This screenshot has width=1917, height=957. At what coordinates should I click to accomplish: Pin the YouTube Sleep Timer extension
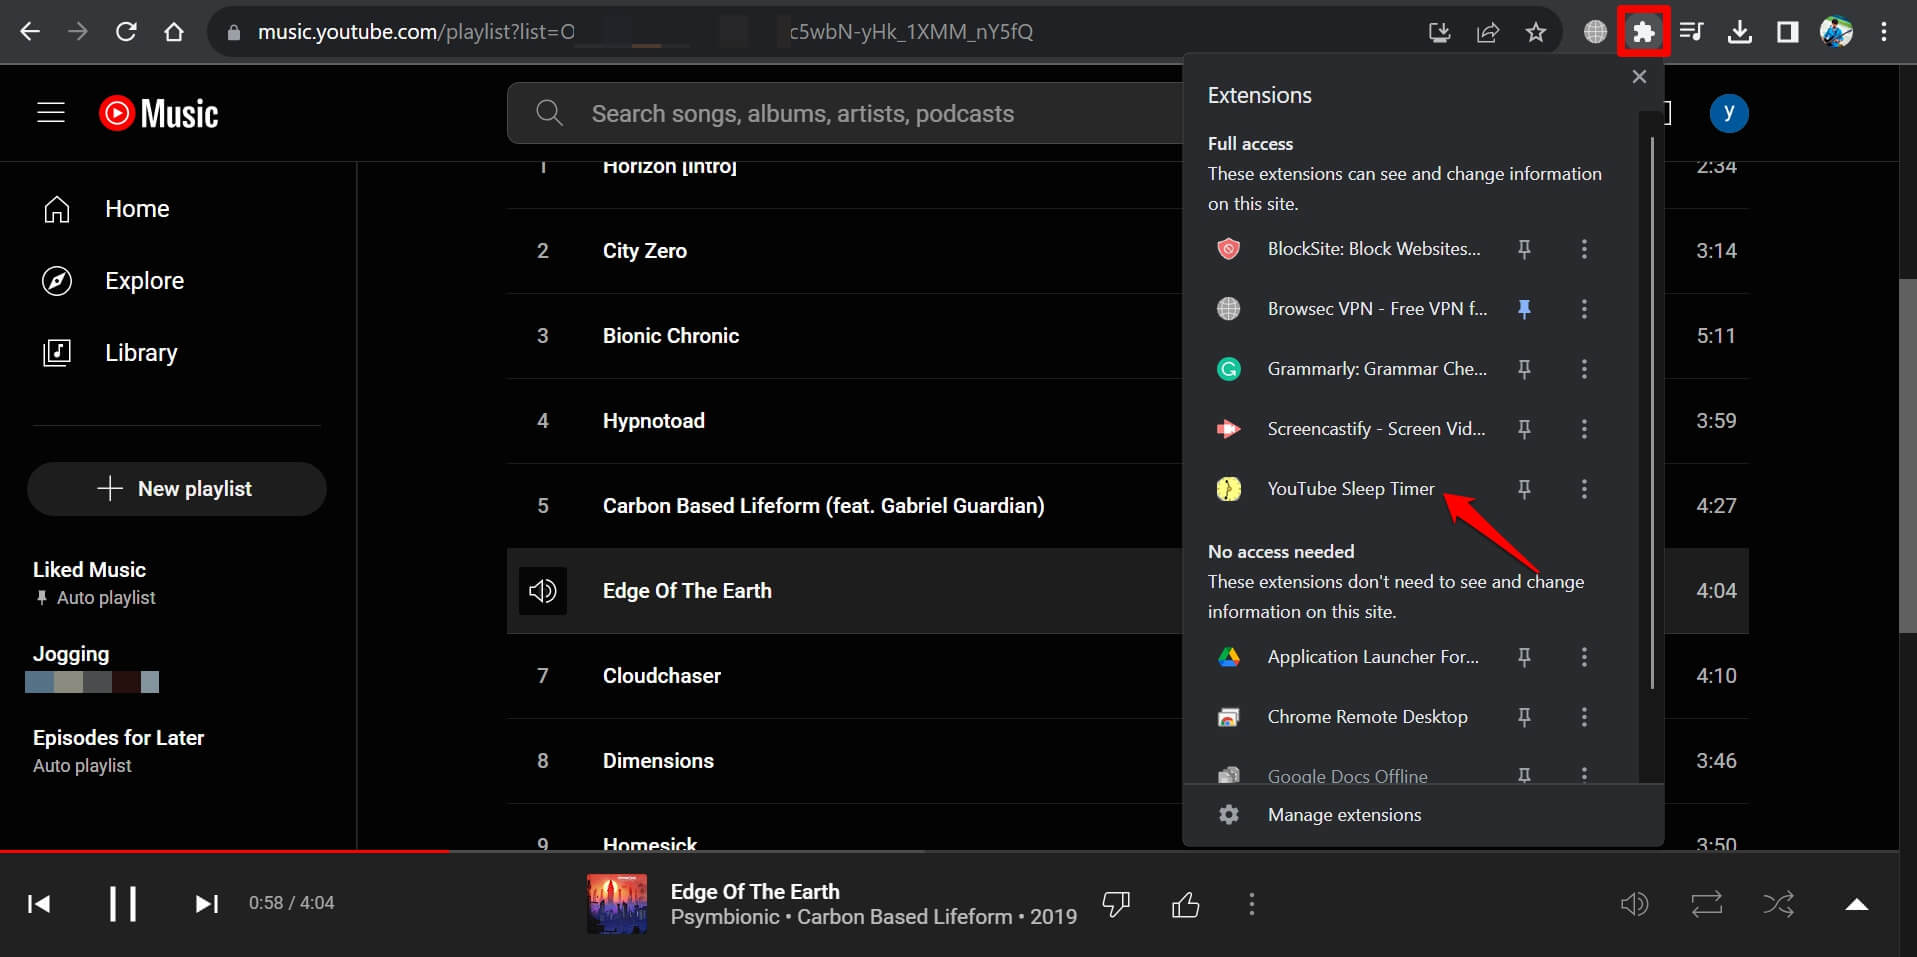[x=1524, y=489]
